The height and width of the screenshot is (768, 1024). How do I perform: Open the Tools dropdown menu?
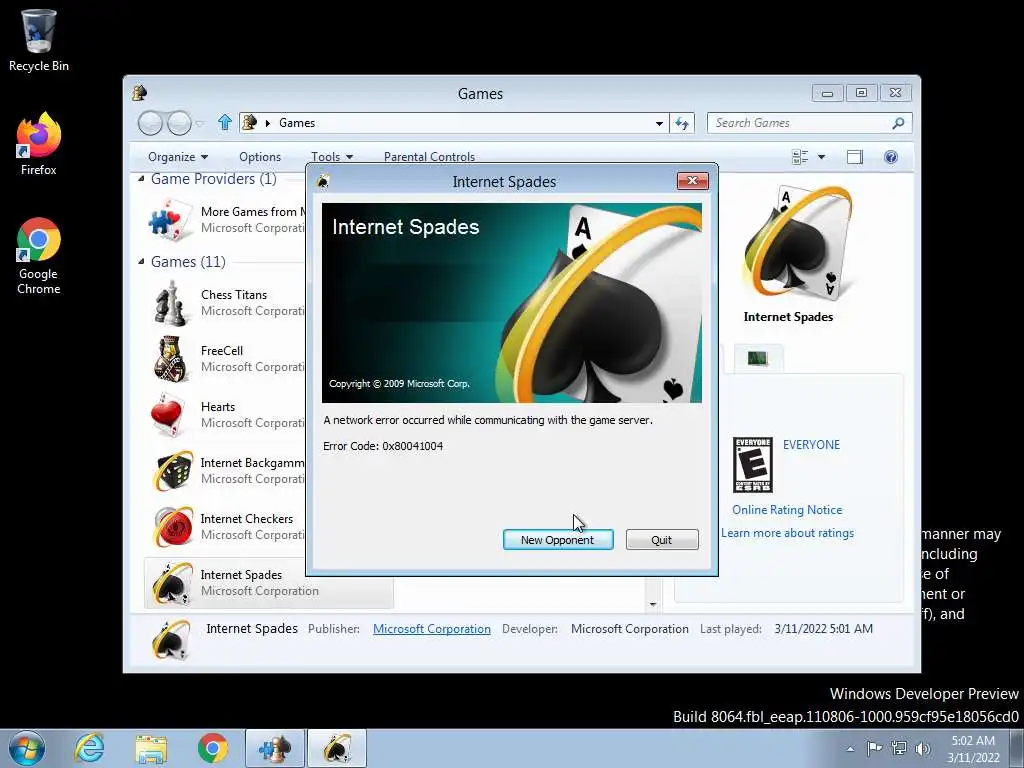[332, 157]
